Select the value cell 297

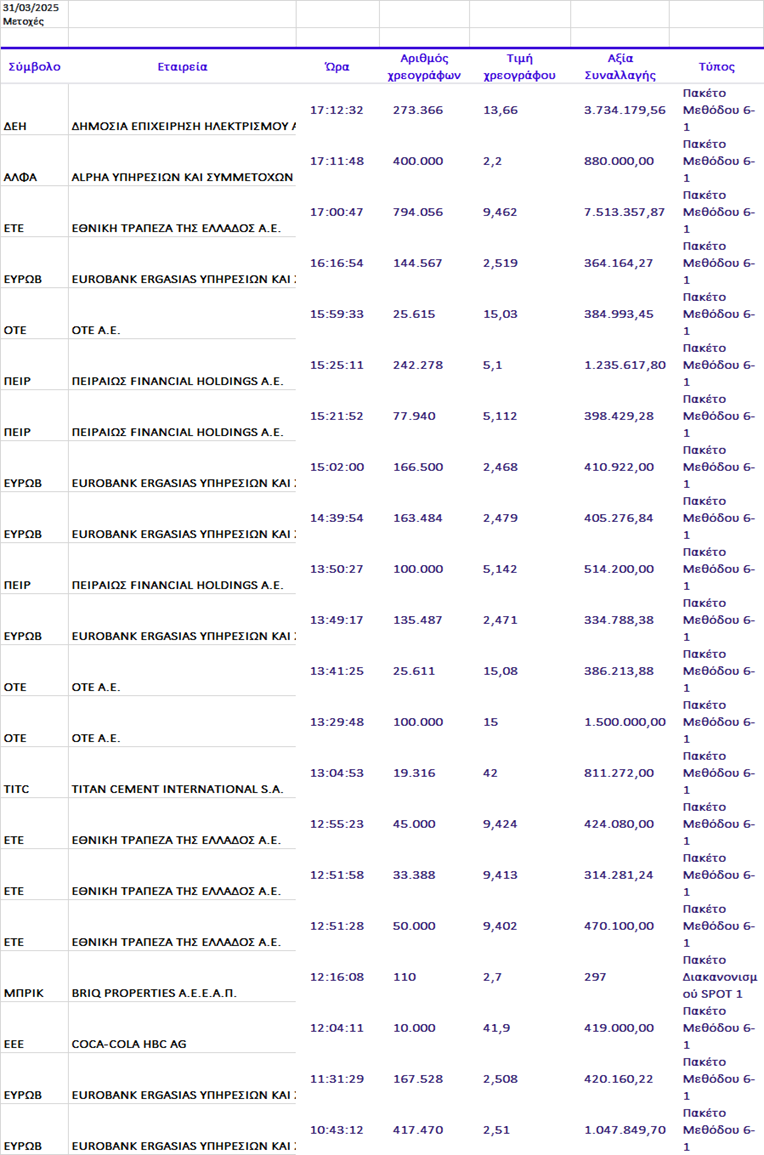point(595,977)
